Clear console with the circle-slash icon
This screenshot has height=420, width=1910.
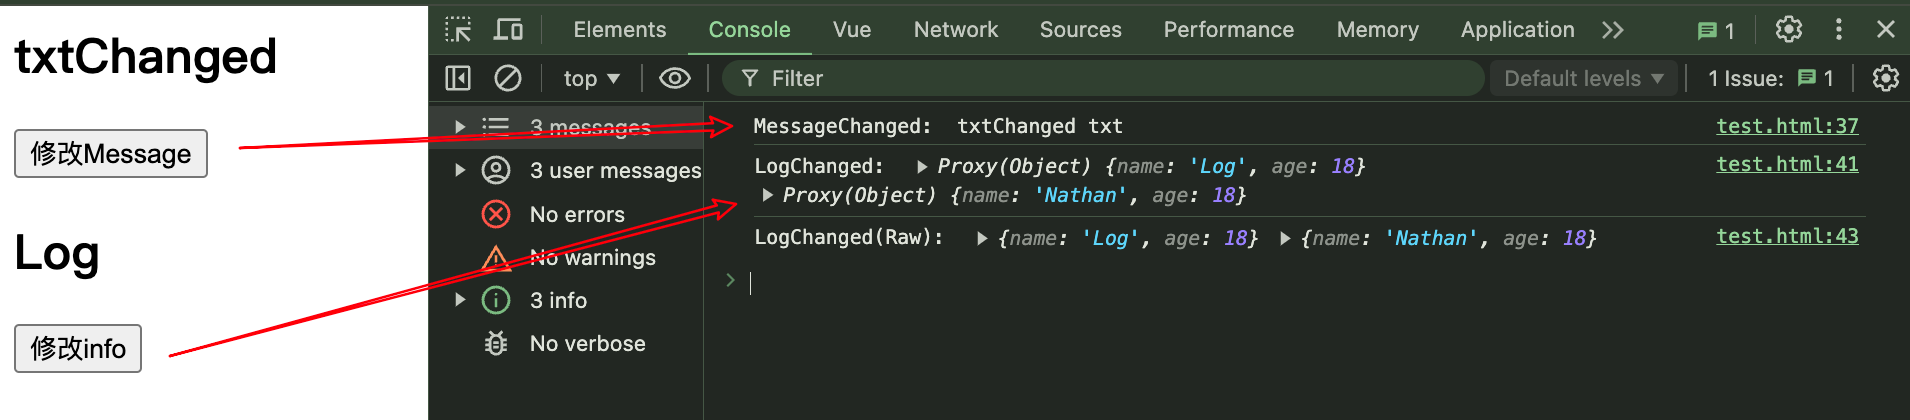pos(508,78)
